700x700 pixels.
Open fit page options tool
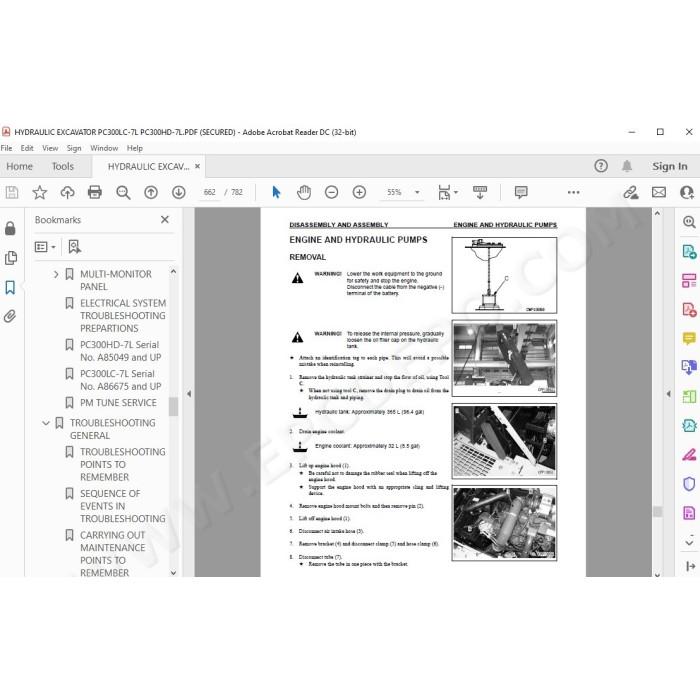[x=444, y=192]
